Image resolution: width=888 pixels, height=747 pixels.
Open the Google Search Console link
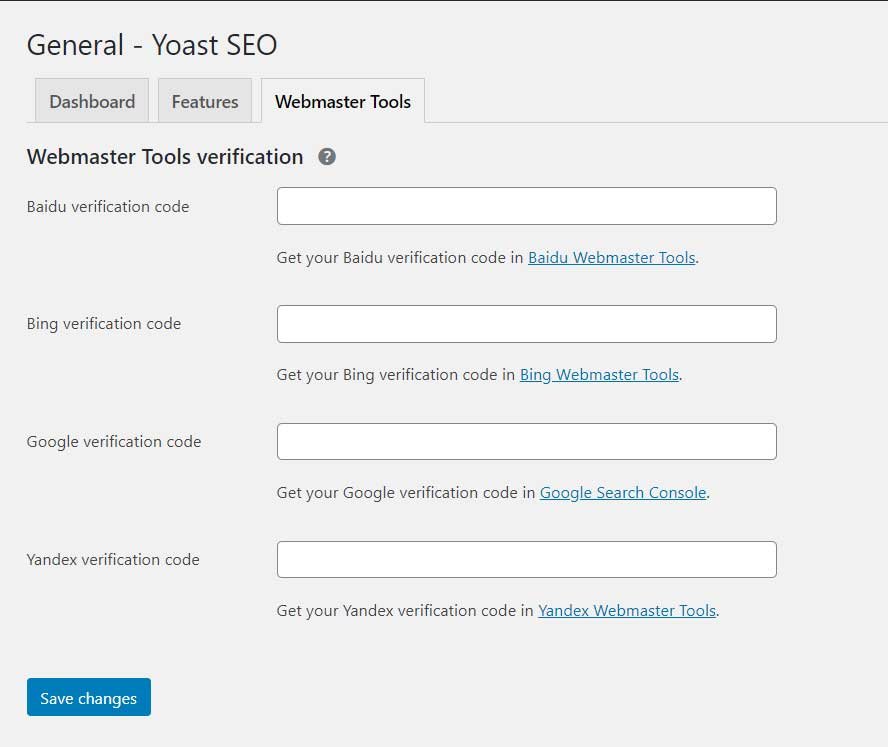623,493
